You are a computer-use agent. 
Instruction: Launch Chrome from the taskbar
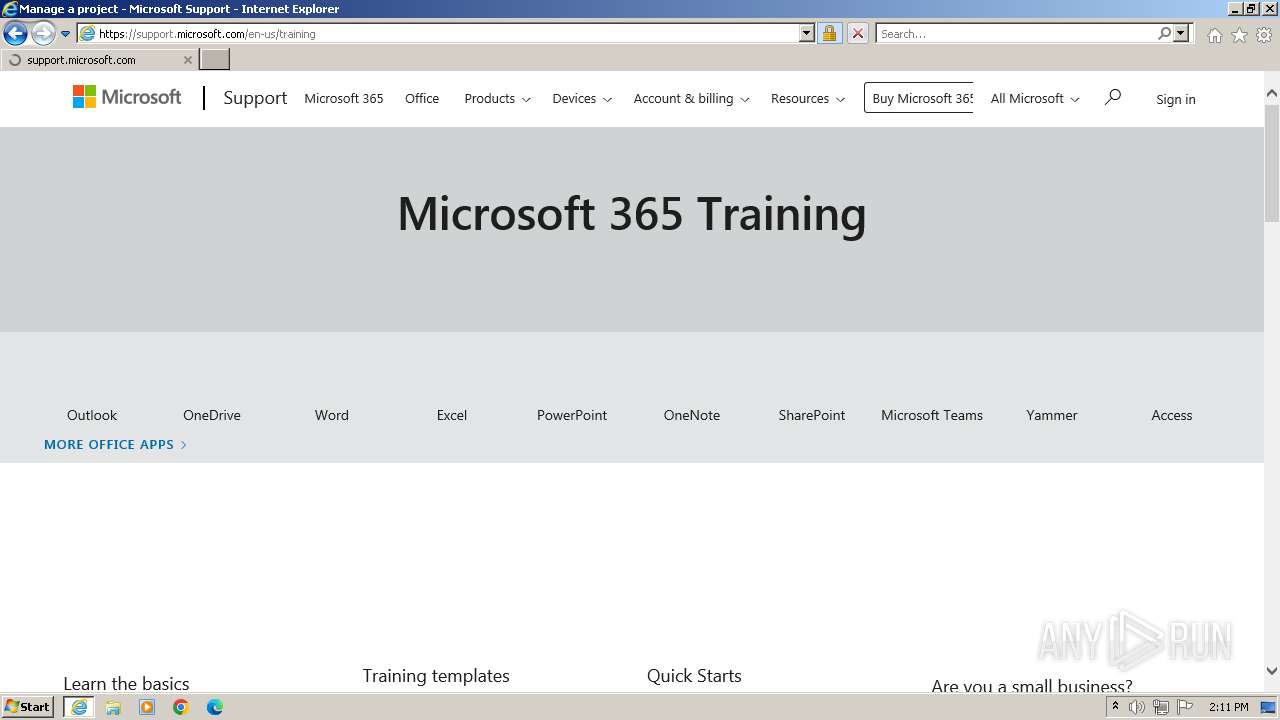coord(181,707)
